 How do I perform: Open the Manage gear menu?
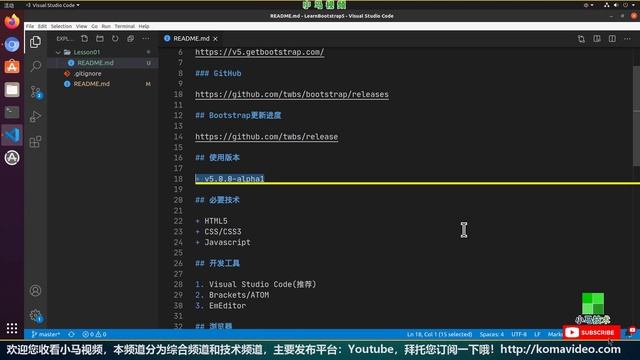(x=36, y=315)
